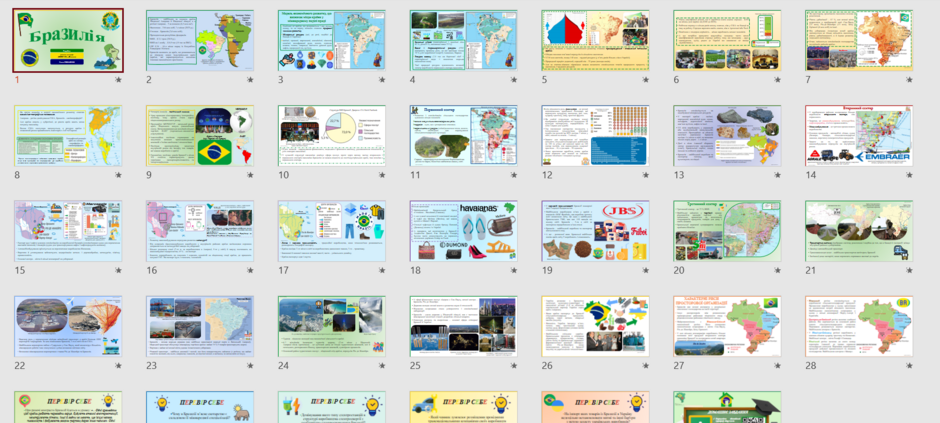The image size is (940, 423).
Task: Click the transition star icon for slide 28
Action: pos(909,365)
